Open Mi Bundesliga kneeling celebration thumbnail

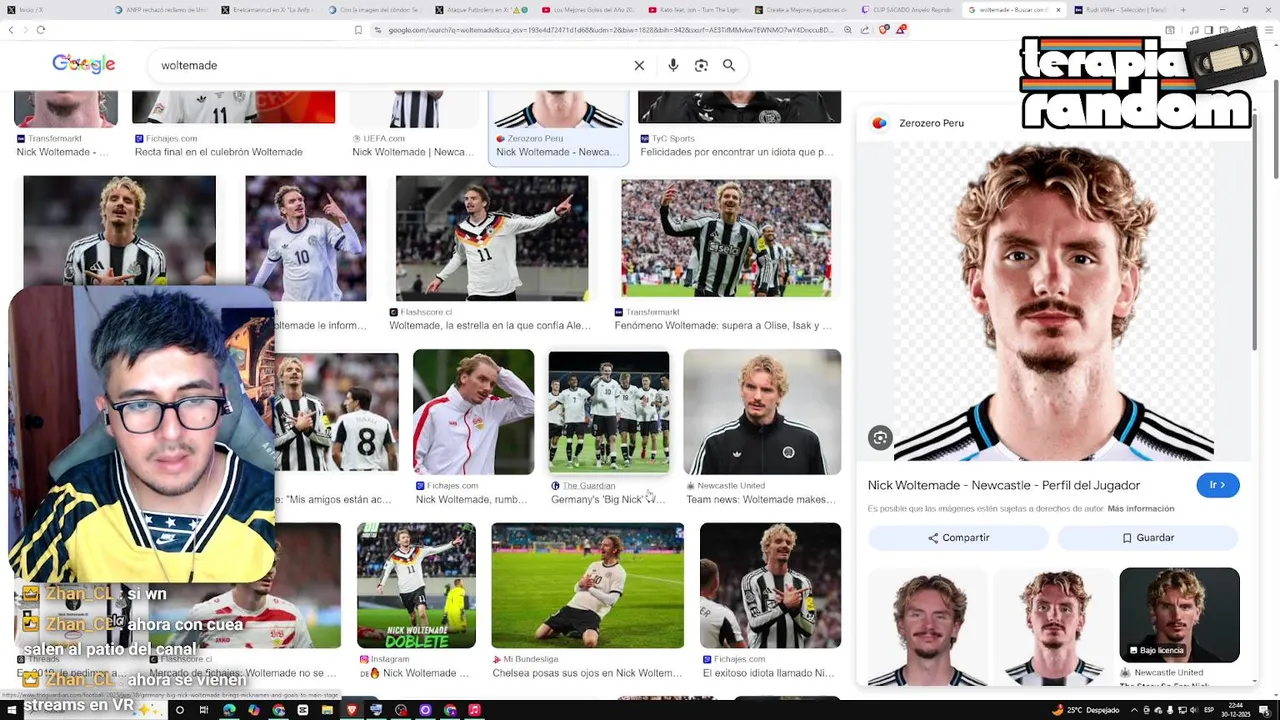pyautogui.click(x=588, y=585)
